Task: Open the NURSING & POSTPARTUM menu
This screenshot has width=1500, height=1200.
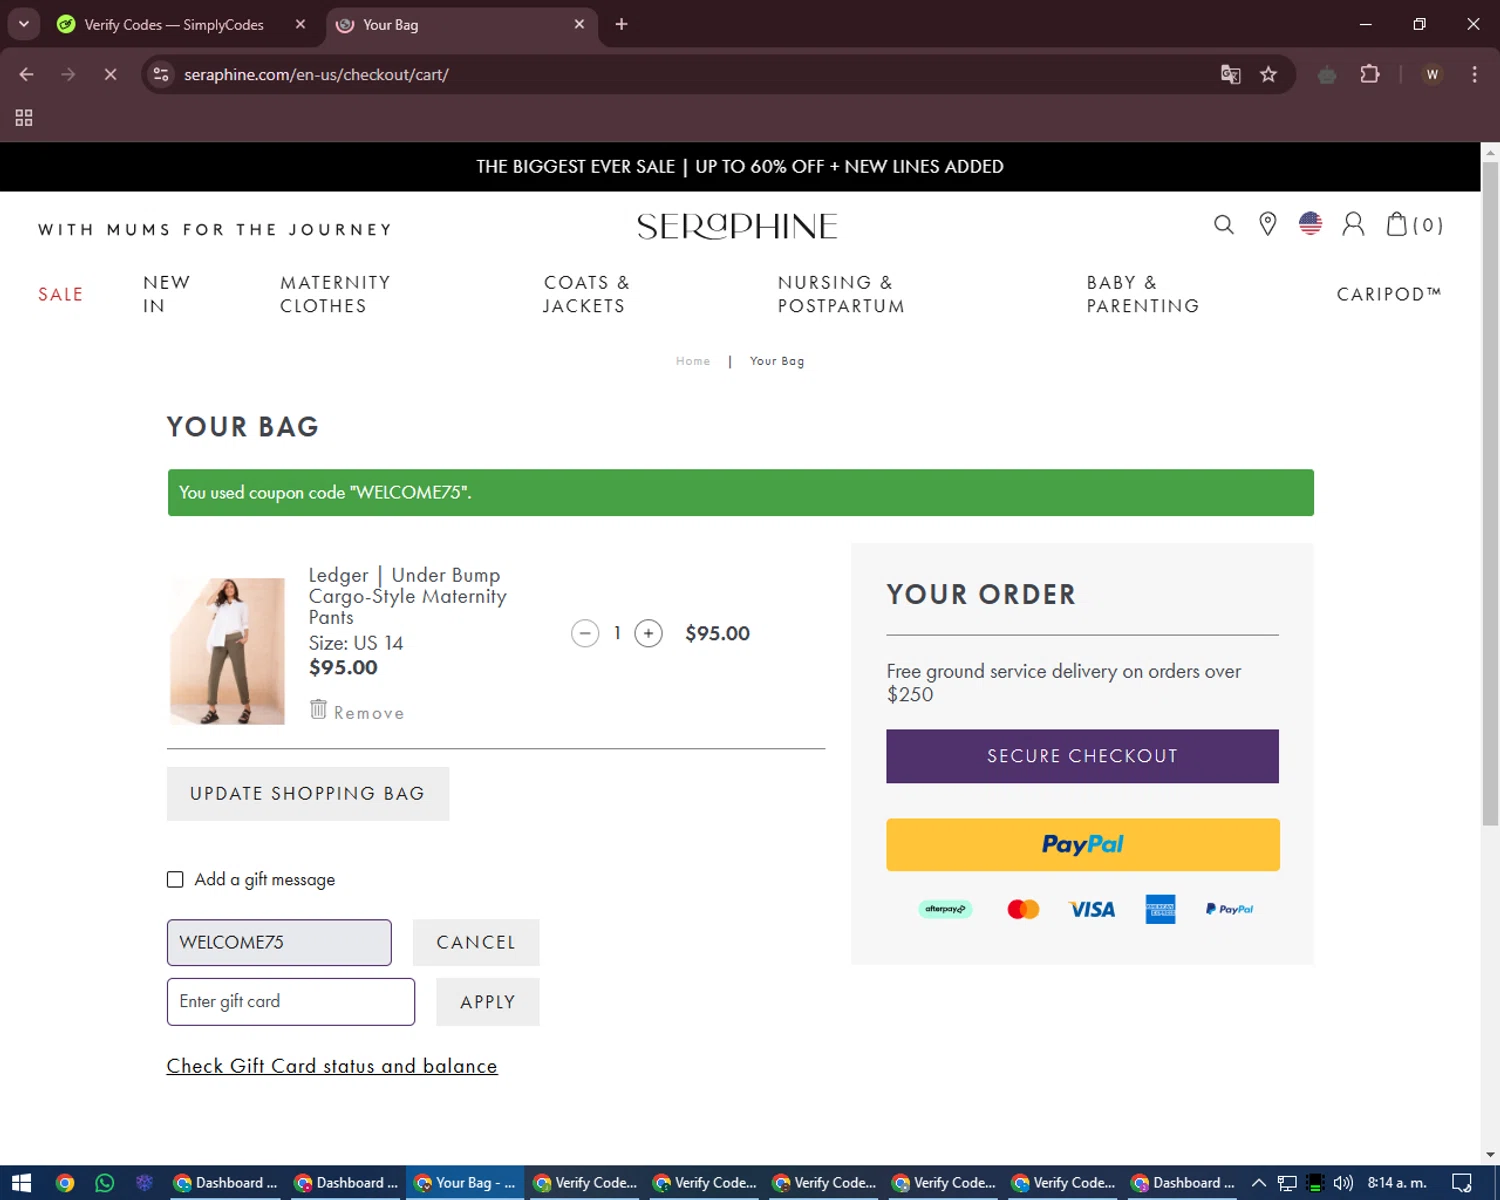Action: (x=841, y=294)
